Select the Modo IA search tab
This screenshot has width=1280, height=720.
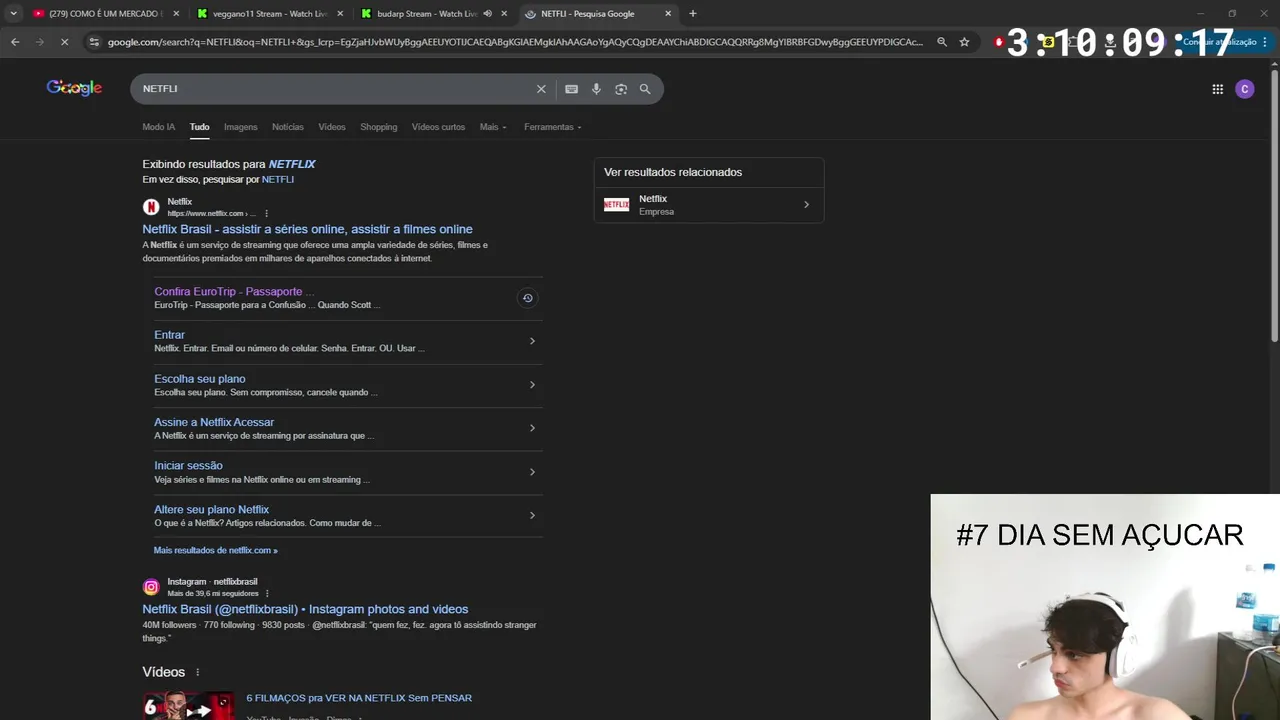tap(158, 127)
